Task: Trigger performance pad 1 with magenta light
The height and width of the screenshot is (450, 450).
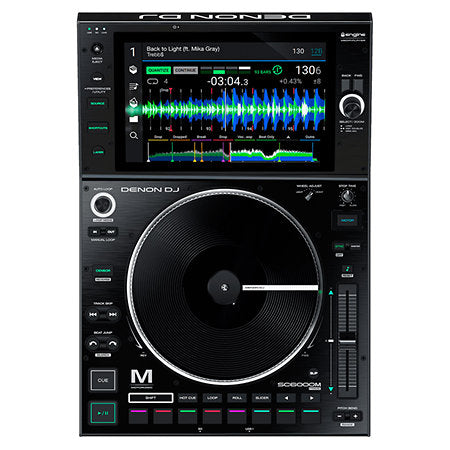Action: click(x=138, y=416)
